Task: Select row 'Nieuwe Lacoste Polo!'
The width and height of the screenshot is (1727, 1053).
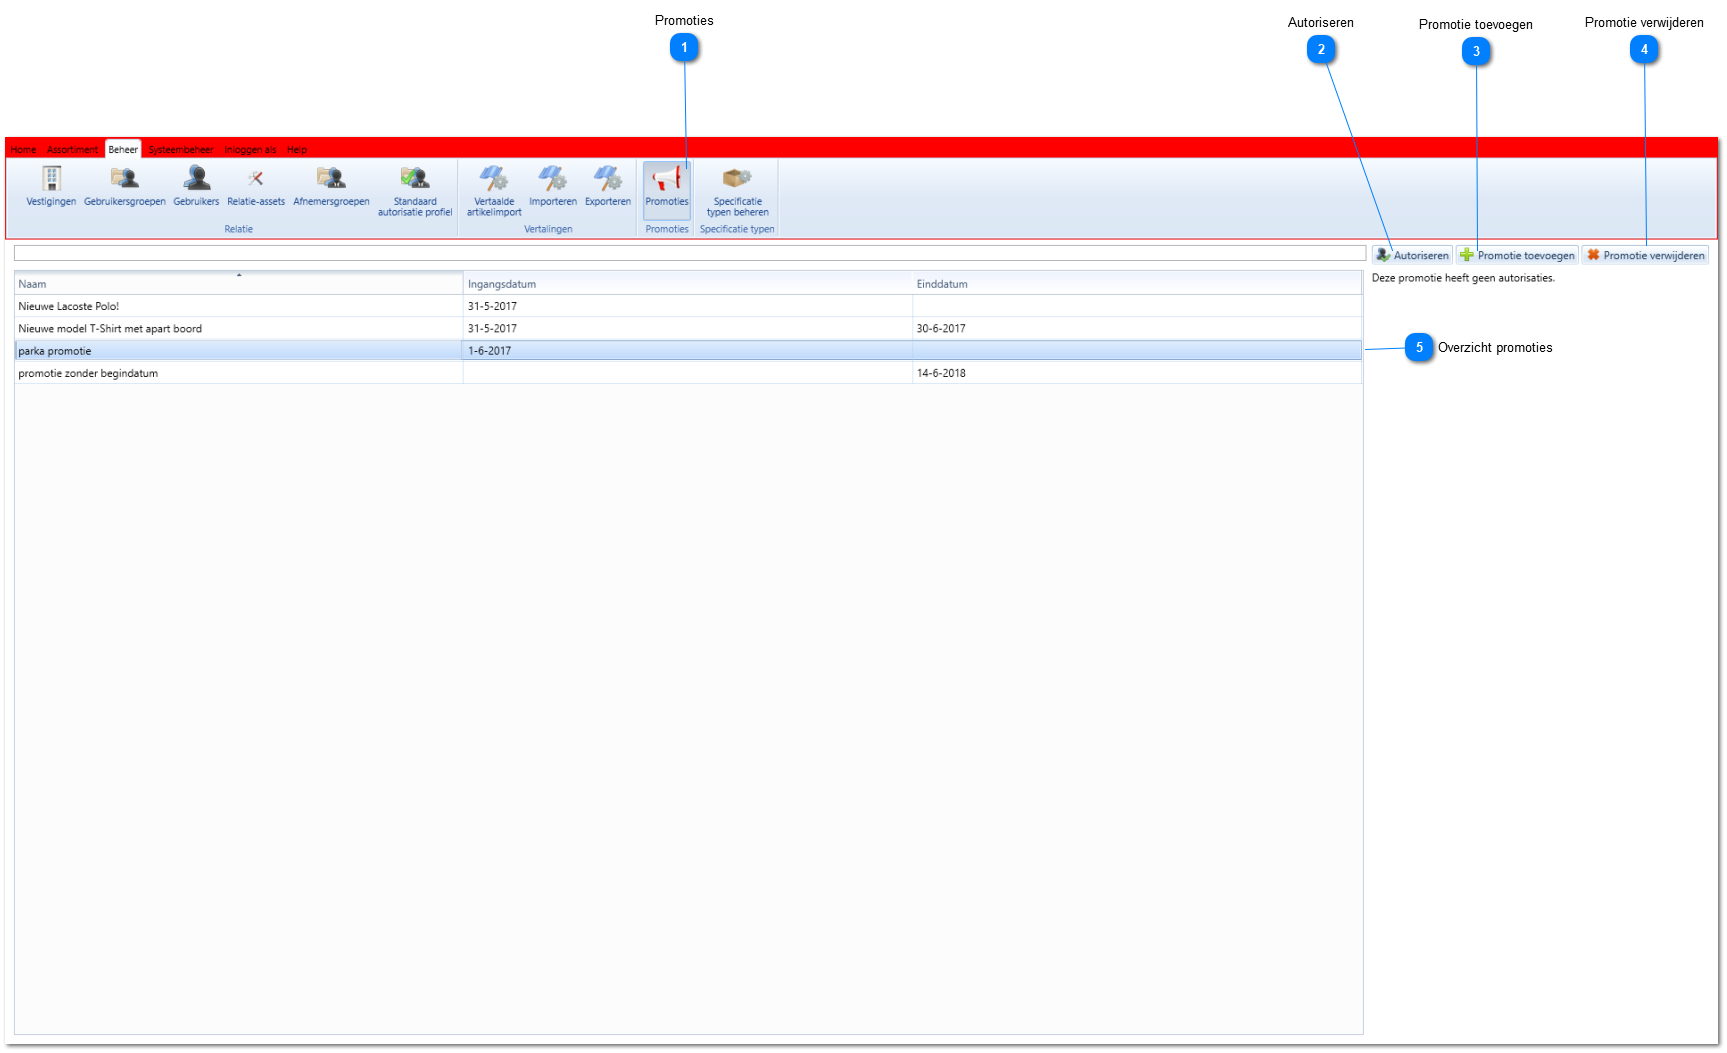Action: (688, 306)
